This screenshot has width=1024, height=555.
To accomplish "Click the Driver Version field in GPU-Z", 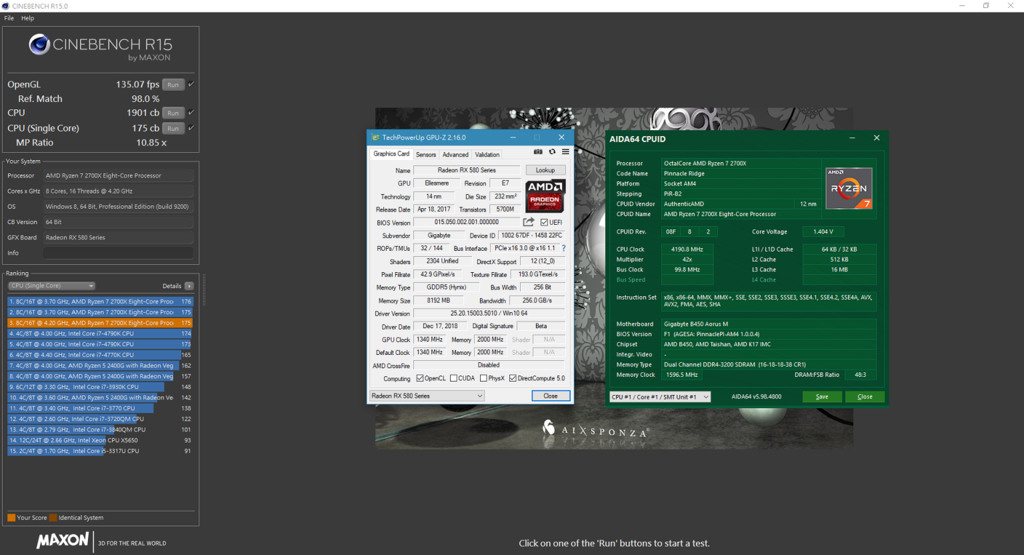I will 490,313.
